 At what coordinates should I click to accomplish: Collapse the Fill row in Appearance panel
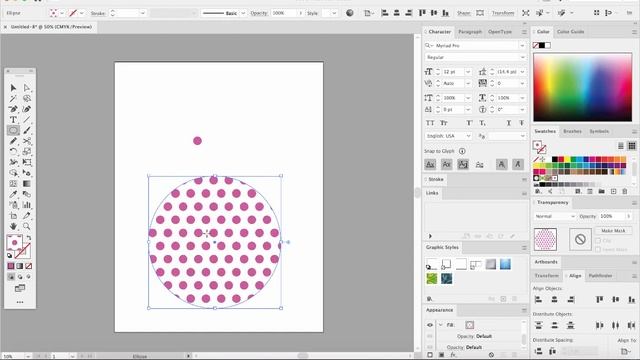(440, 325)
